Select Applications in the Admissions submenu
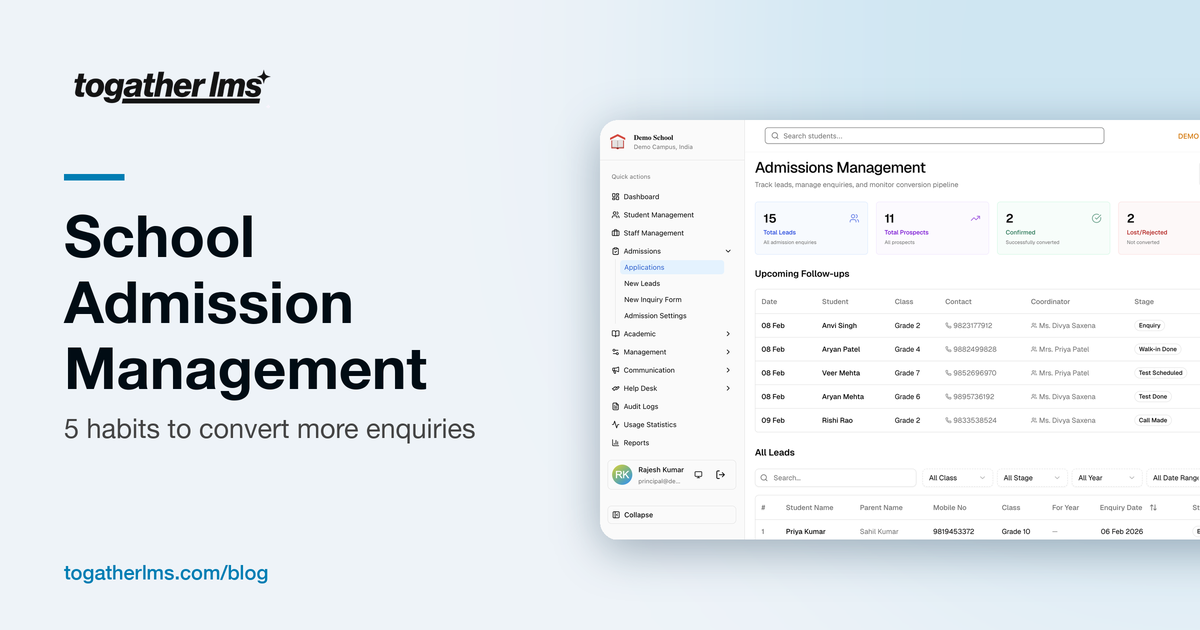This screenshot has height=630, width=1200. pyautogui.click(x=671, y=267)
